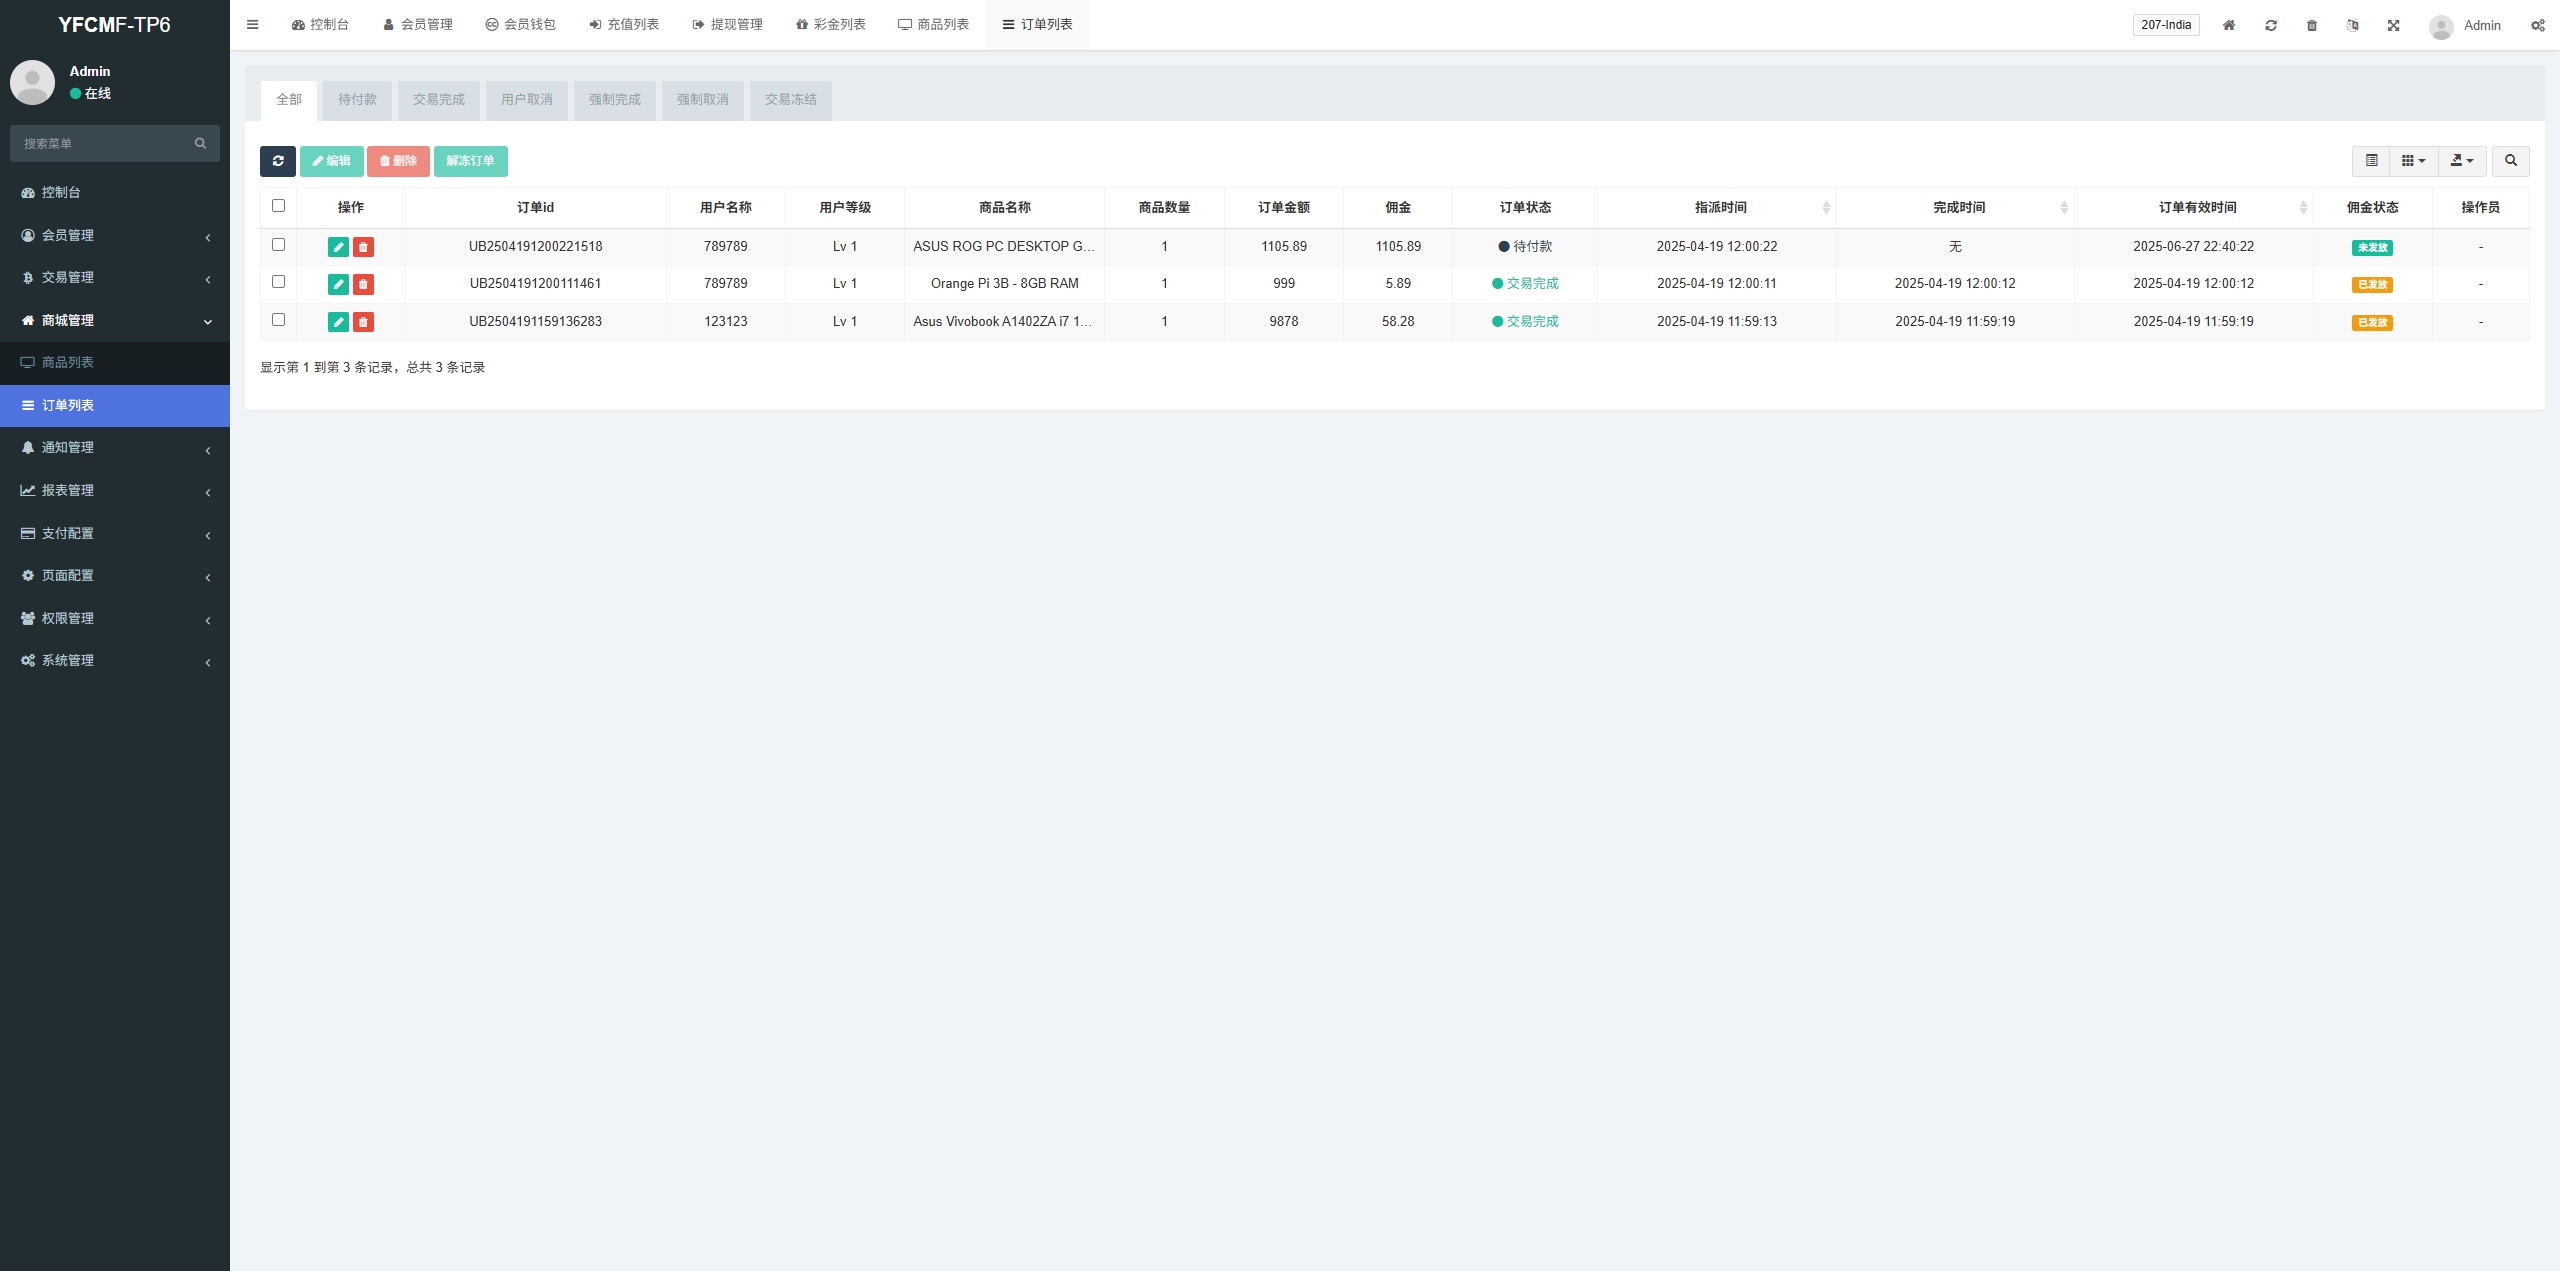Click the table refresh button beside 编辑
This screenshot has height=1271, width=2560.
coord(278,161)
